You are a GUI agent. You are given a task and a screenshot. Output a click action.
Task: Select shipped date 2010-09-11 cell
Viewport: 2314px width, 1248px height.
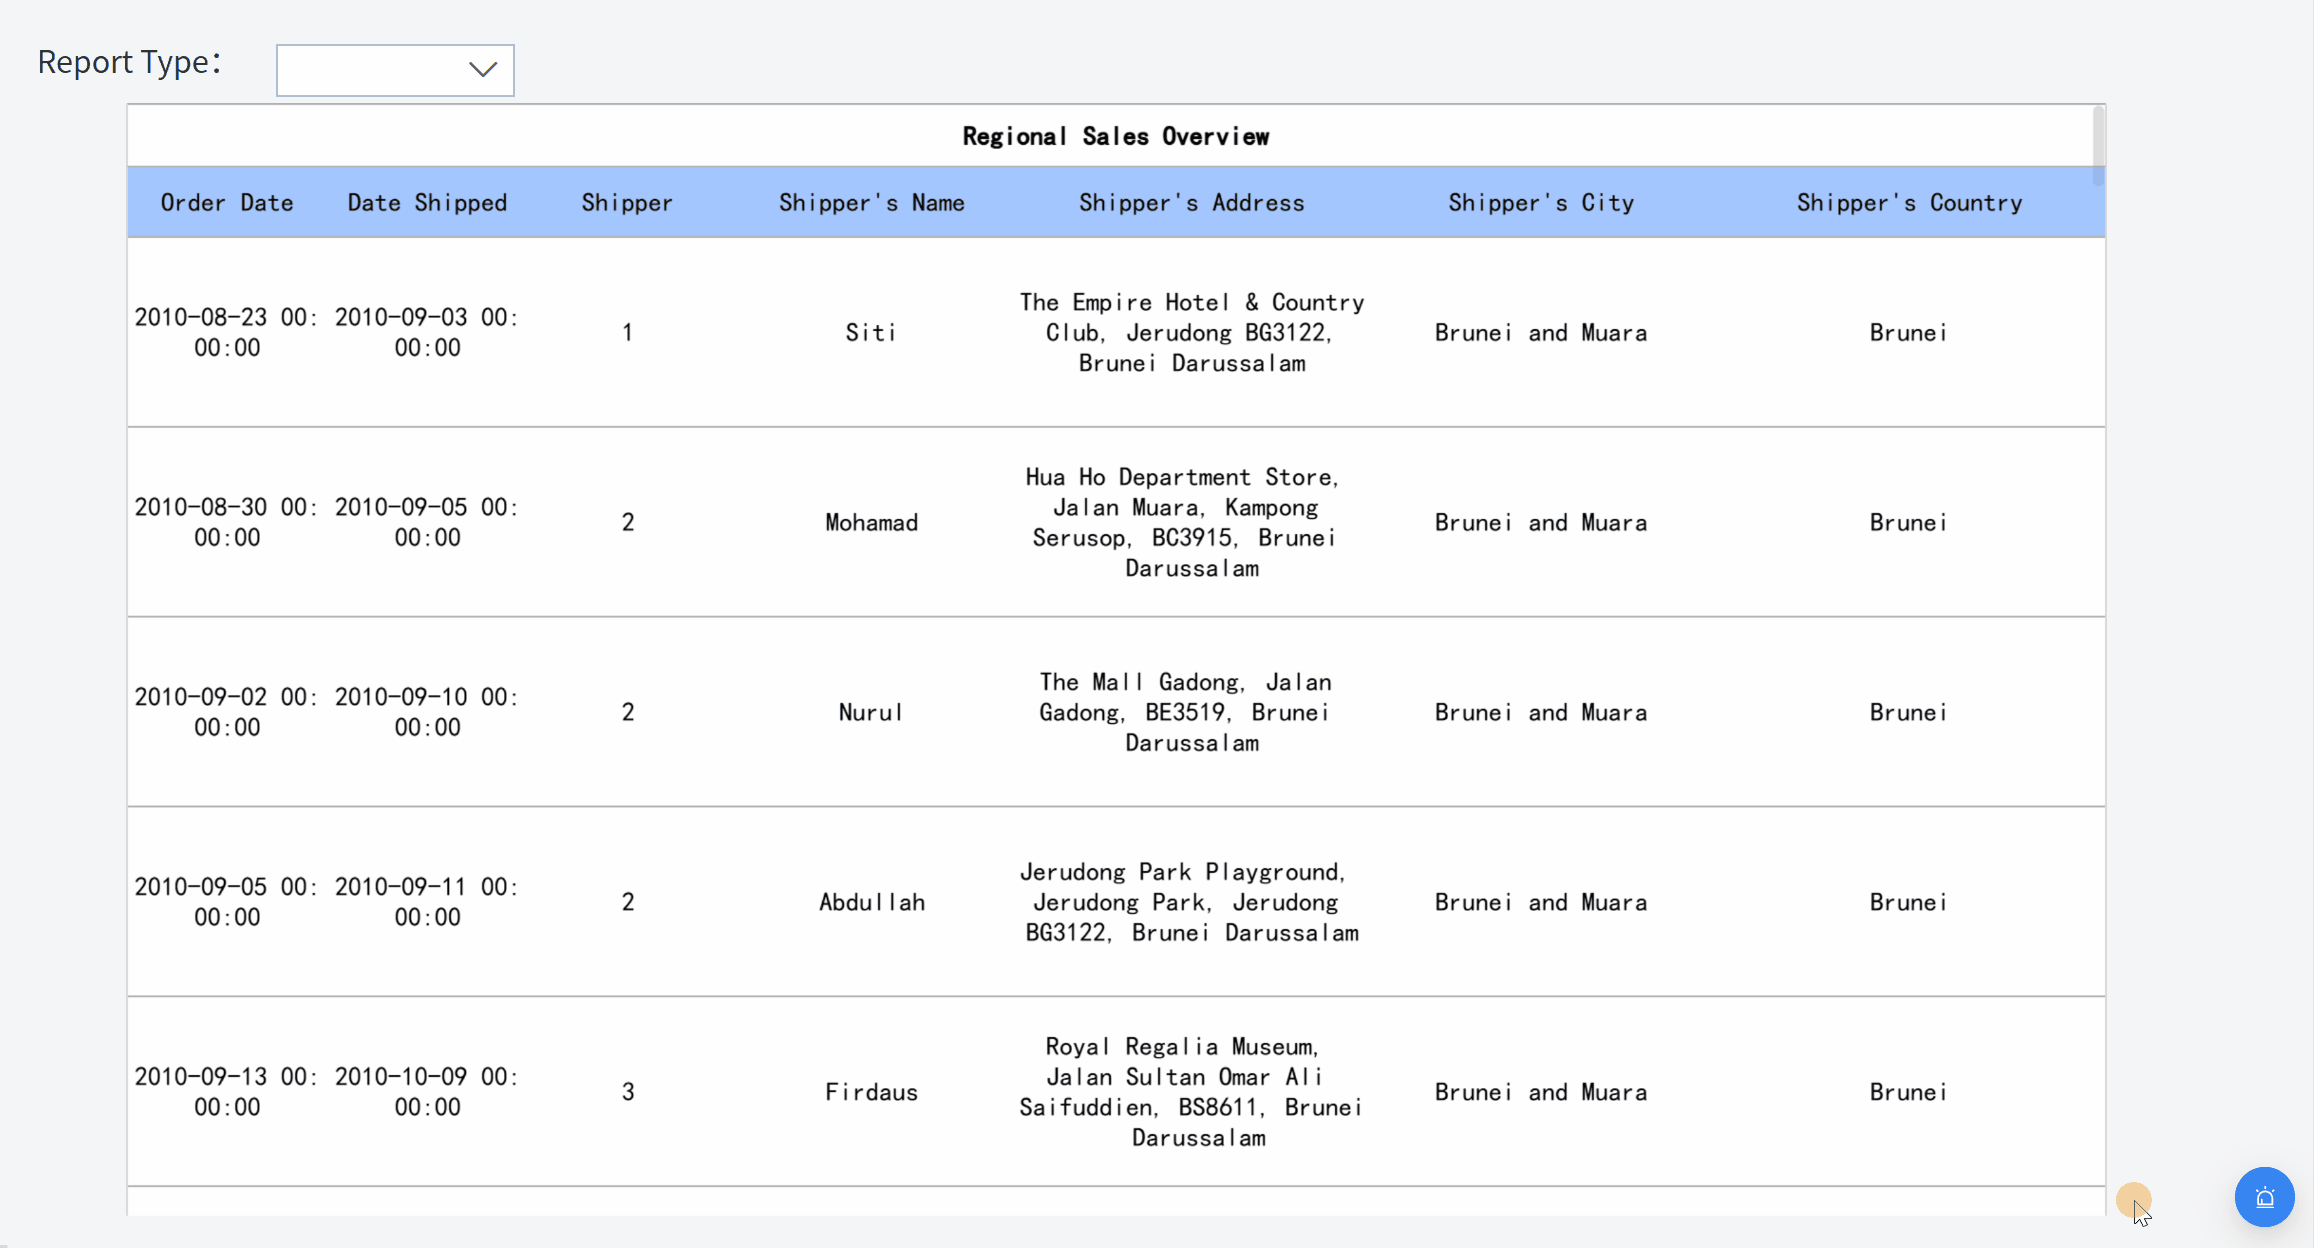(427, 902)
